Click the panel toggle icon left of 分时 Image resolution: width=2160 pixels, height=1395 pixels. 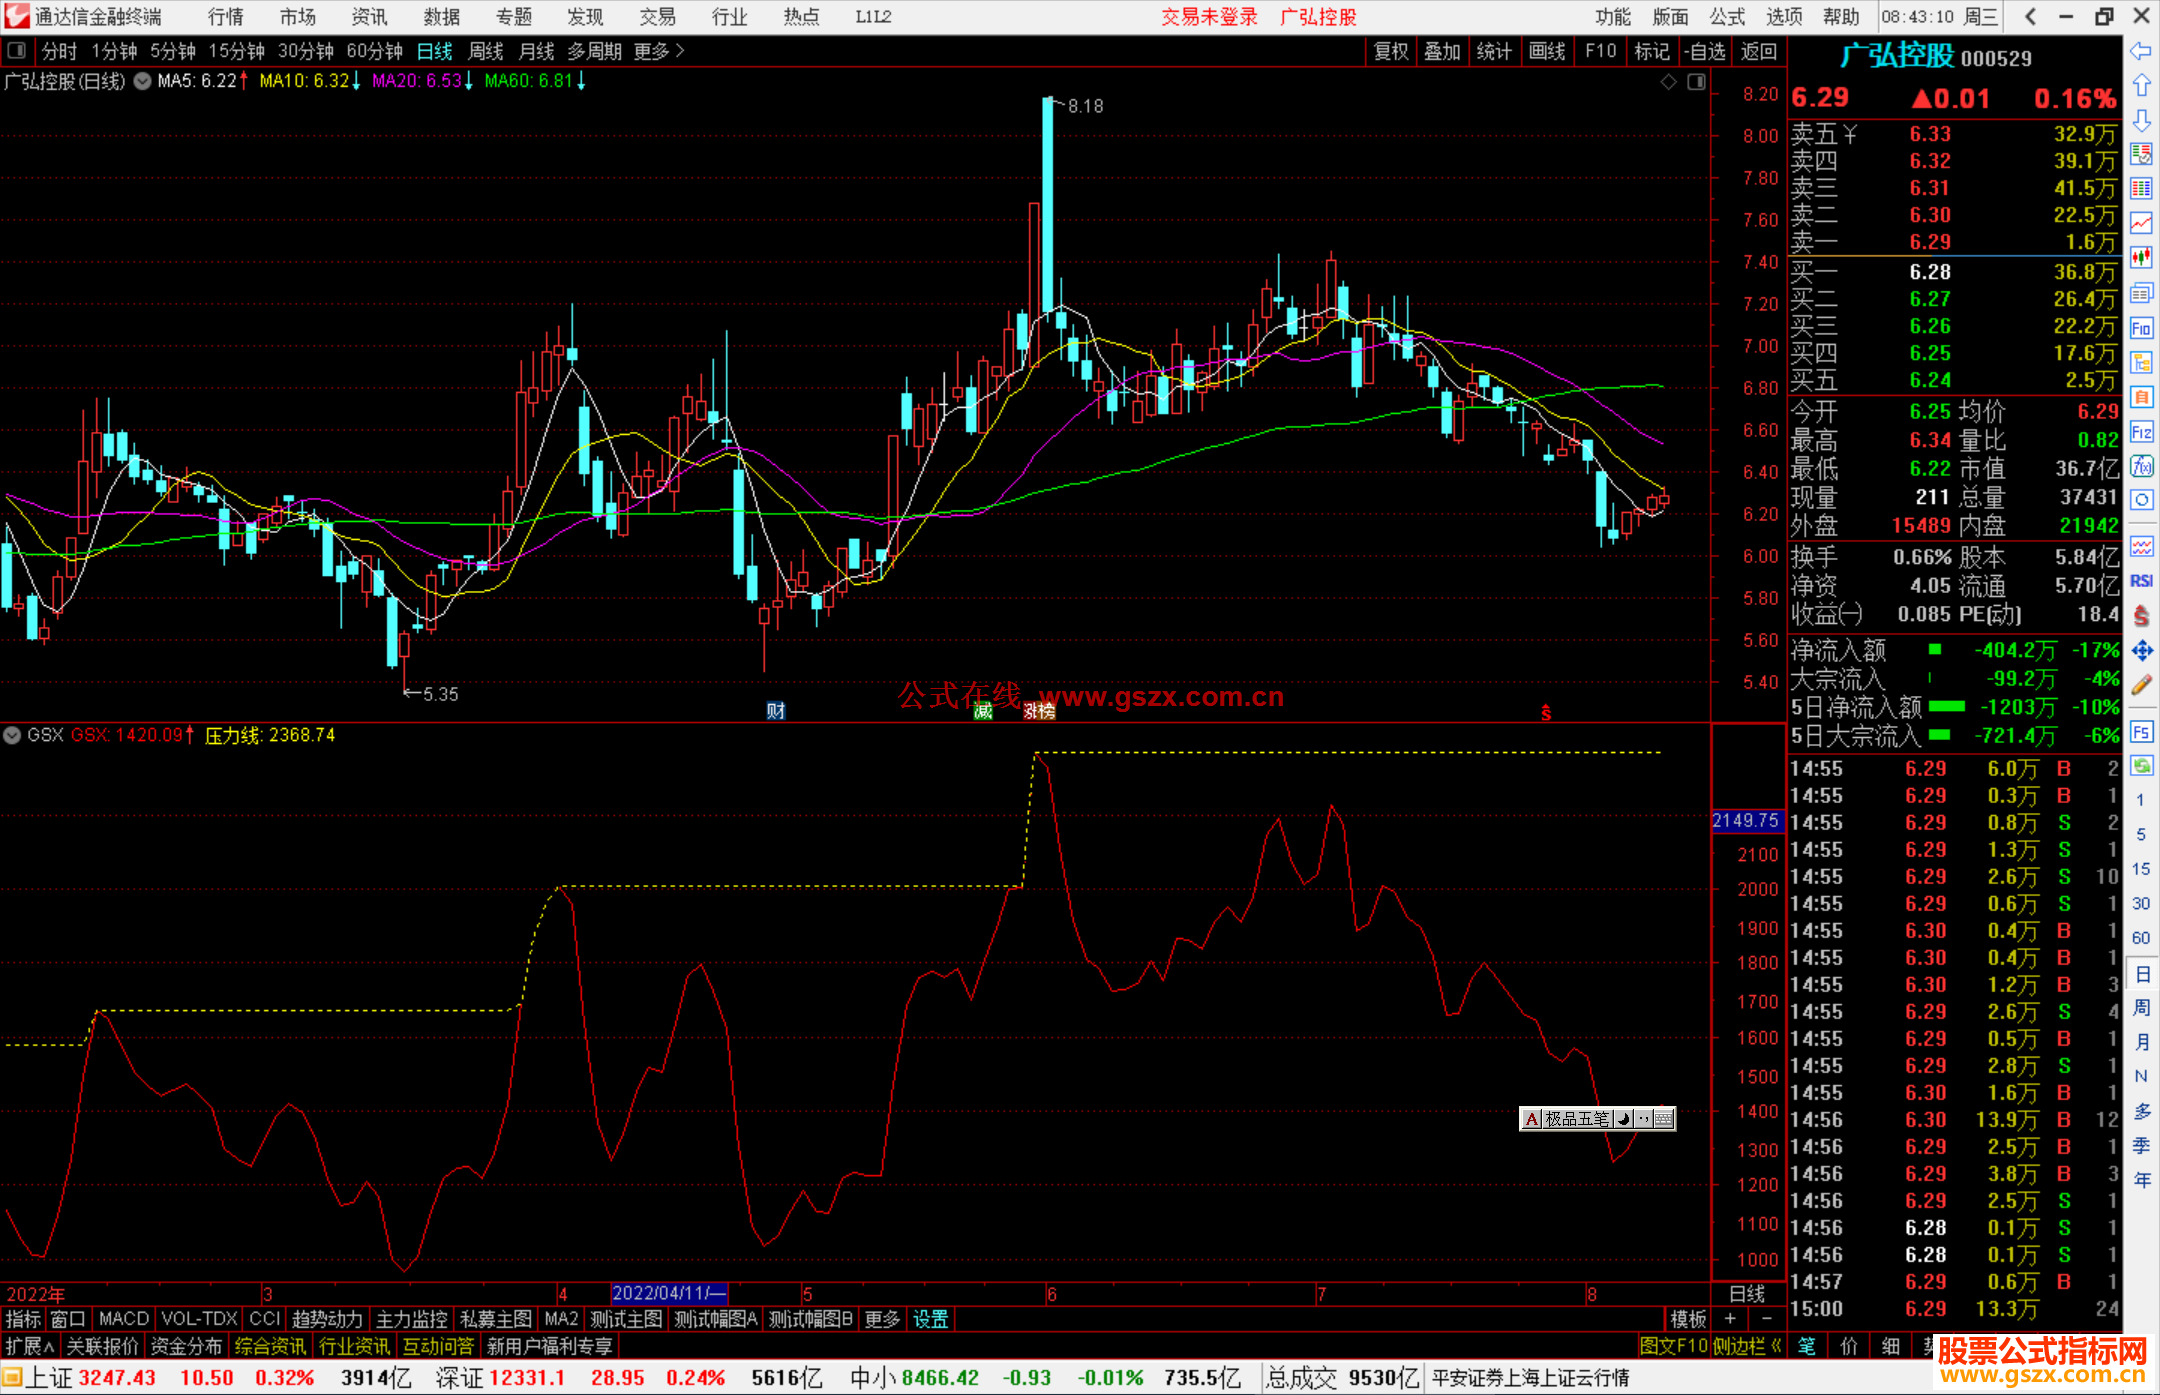16,50
